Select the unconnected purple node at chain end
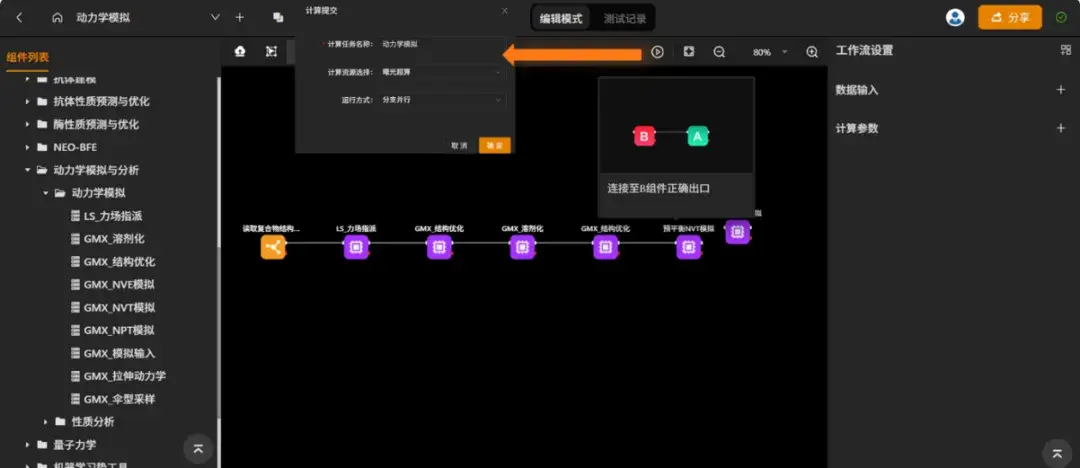Image resolution: width=1080 pixels, height=468 pixels. 738,232
